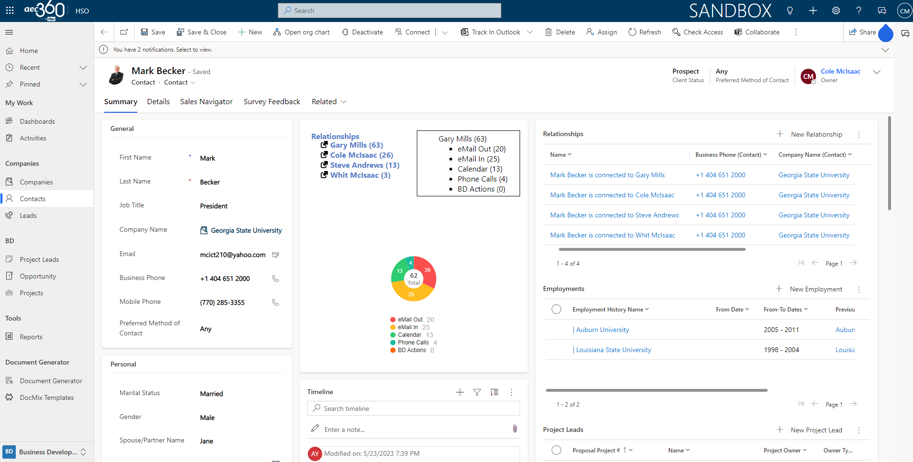Expand the Connect split-button arrow

pos(445,33)
